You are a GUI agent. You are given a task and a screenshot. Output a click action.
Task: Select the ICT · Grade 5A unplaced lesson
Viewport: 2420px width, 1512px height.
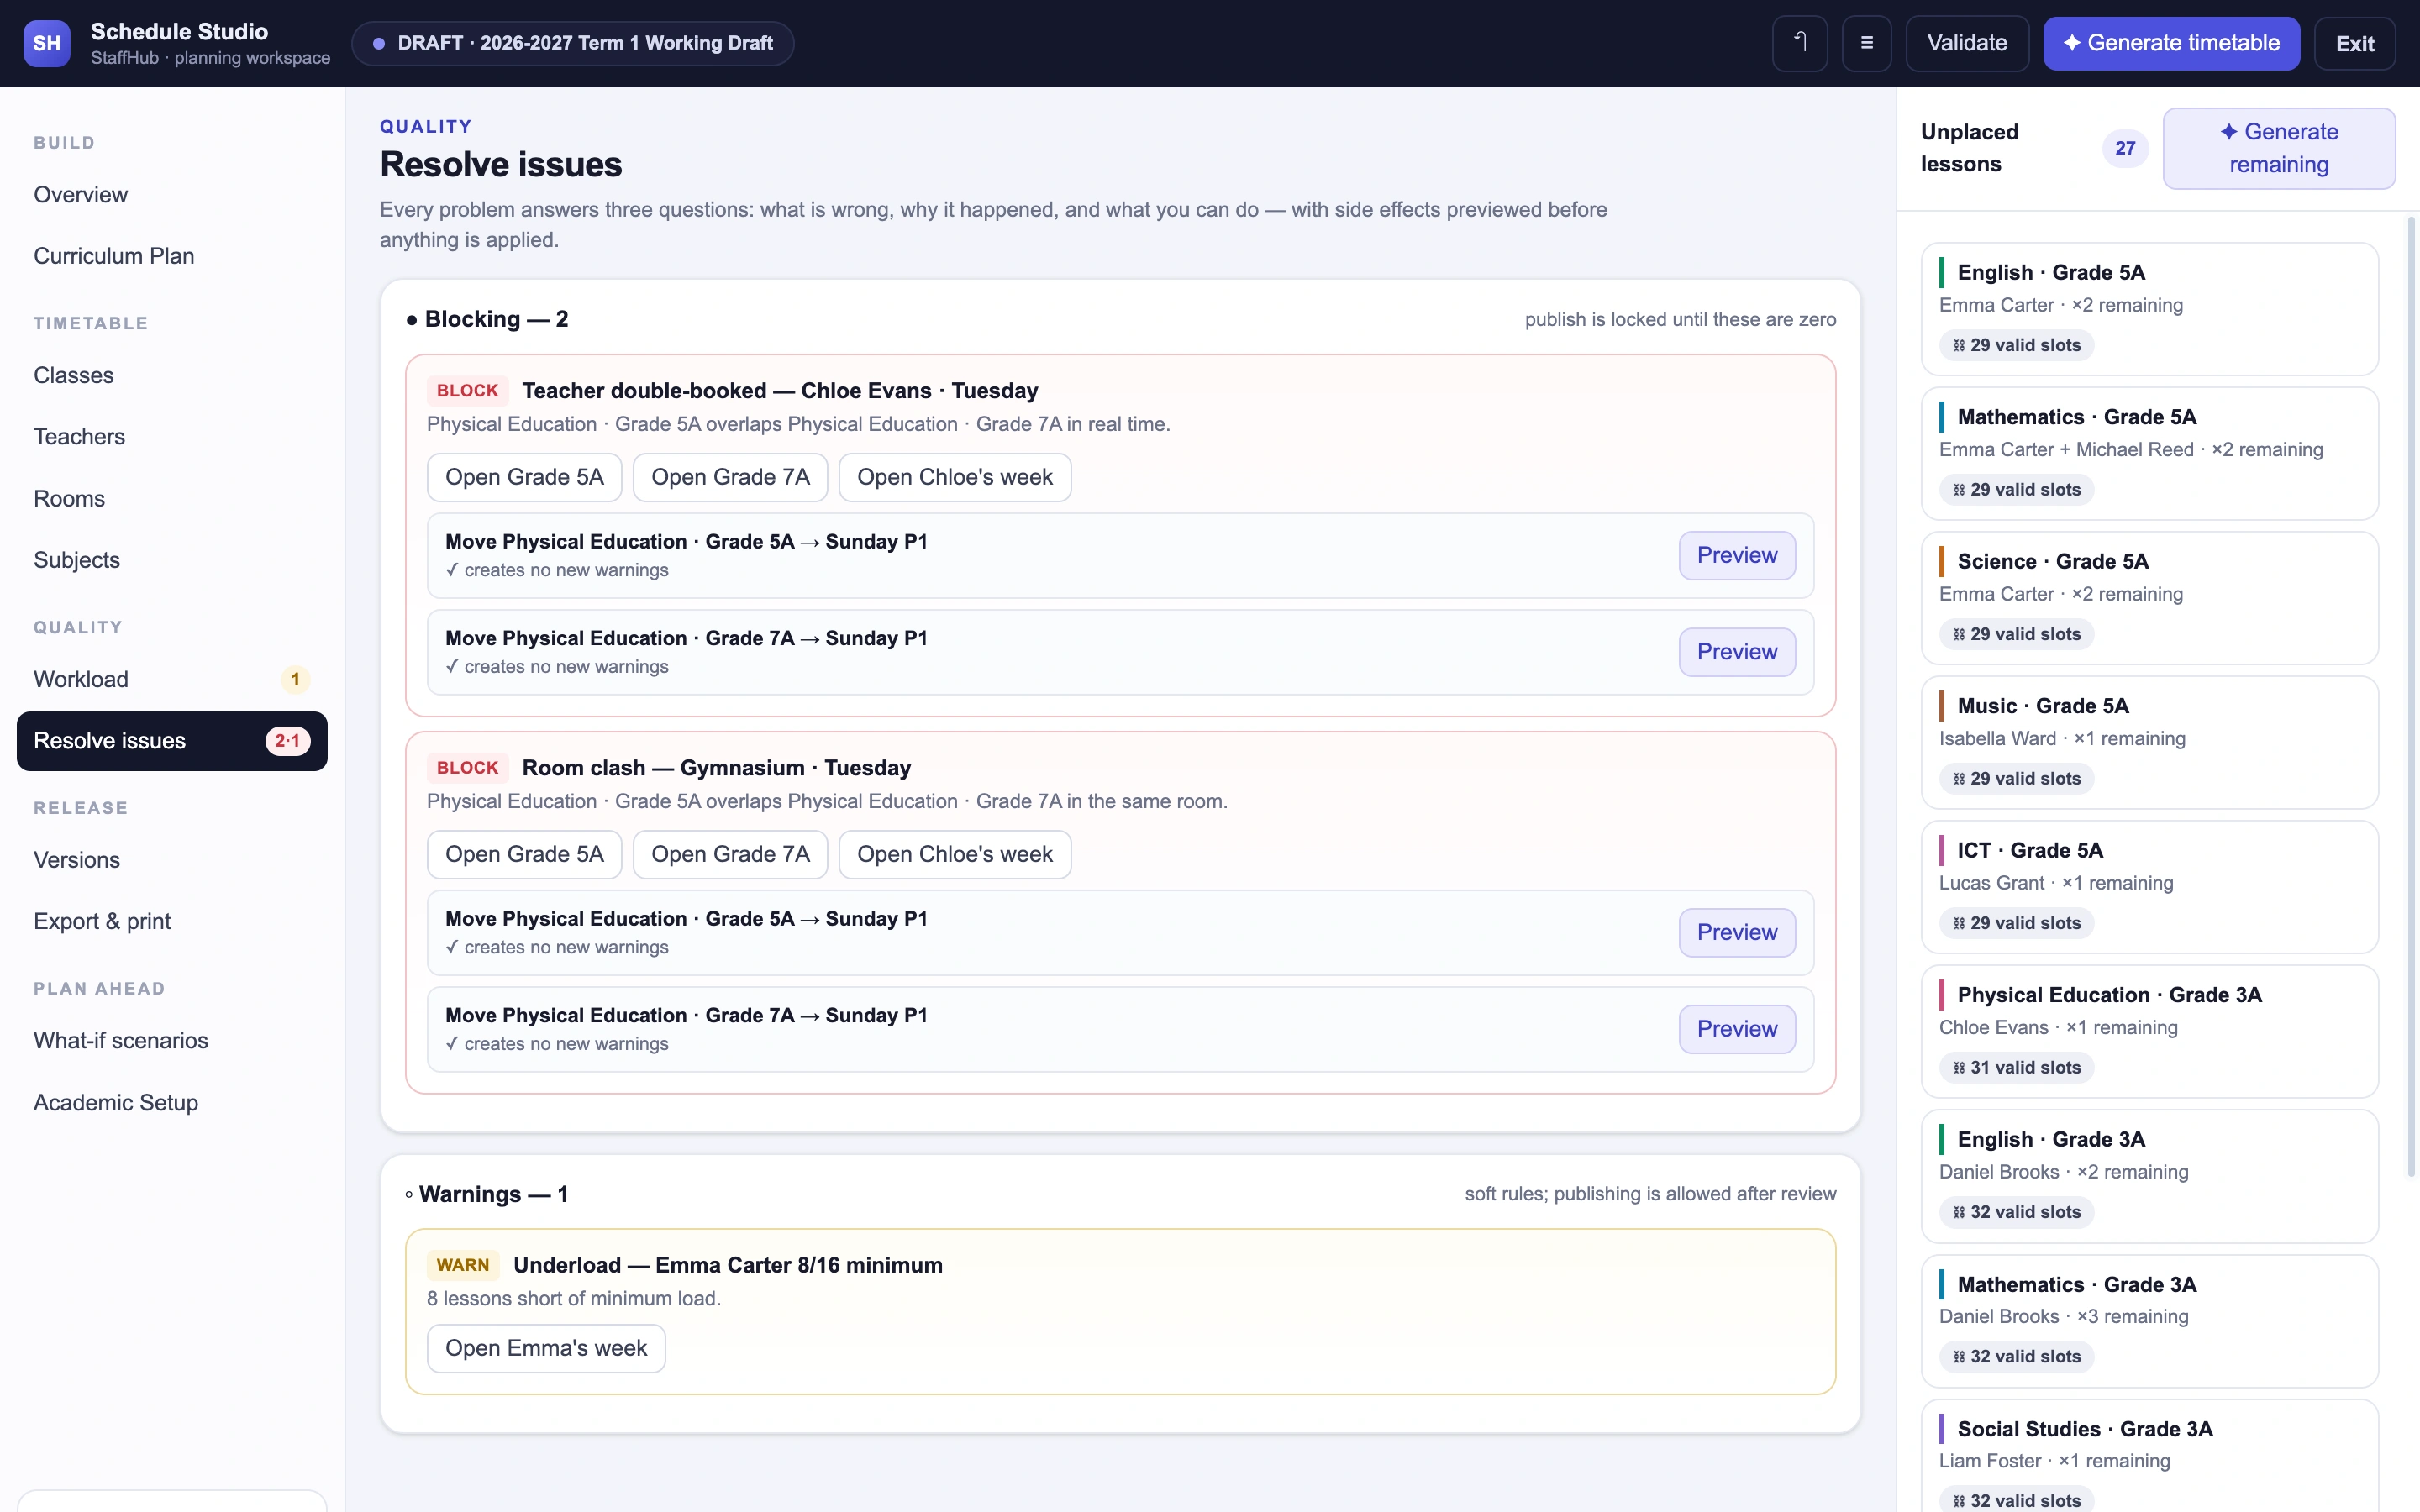tap(2149, 887)
